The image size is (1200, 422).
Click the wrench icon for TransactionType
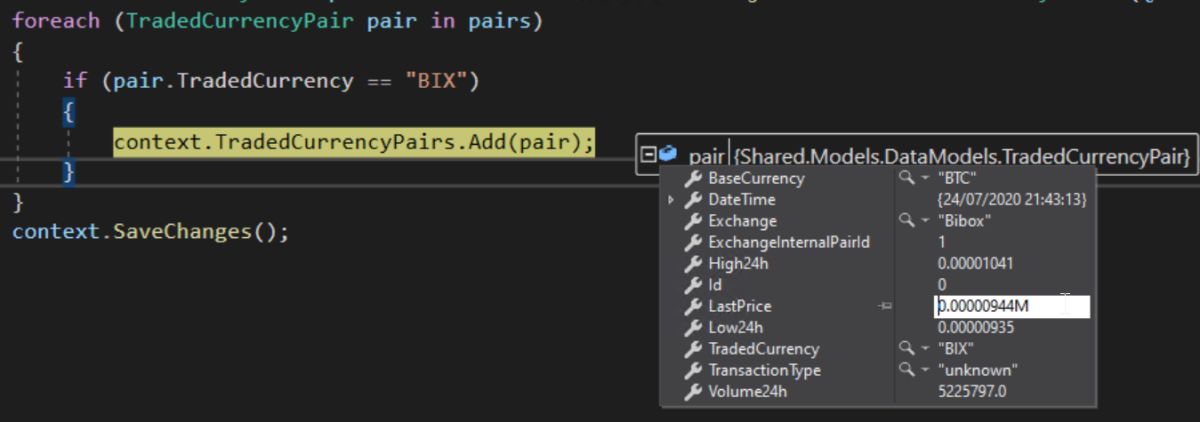point(692,370)
